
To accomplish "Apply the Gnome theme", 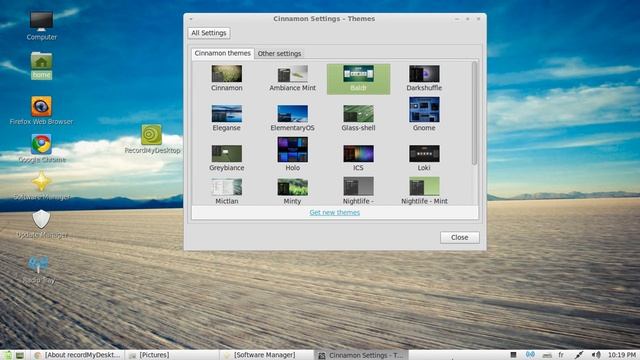I will point(424,114).
